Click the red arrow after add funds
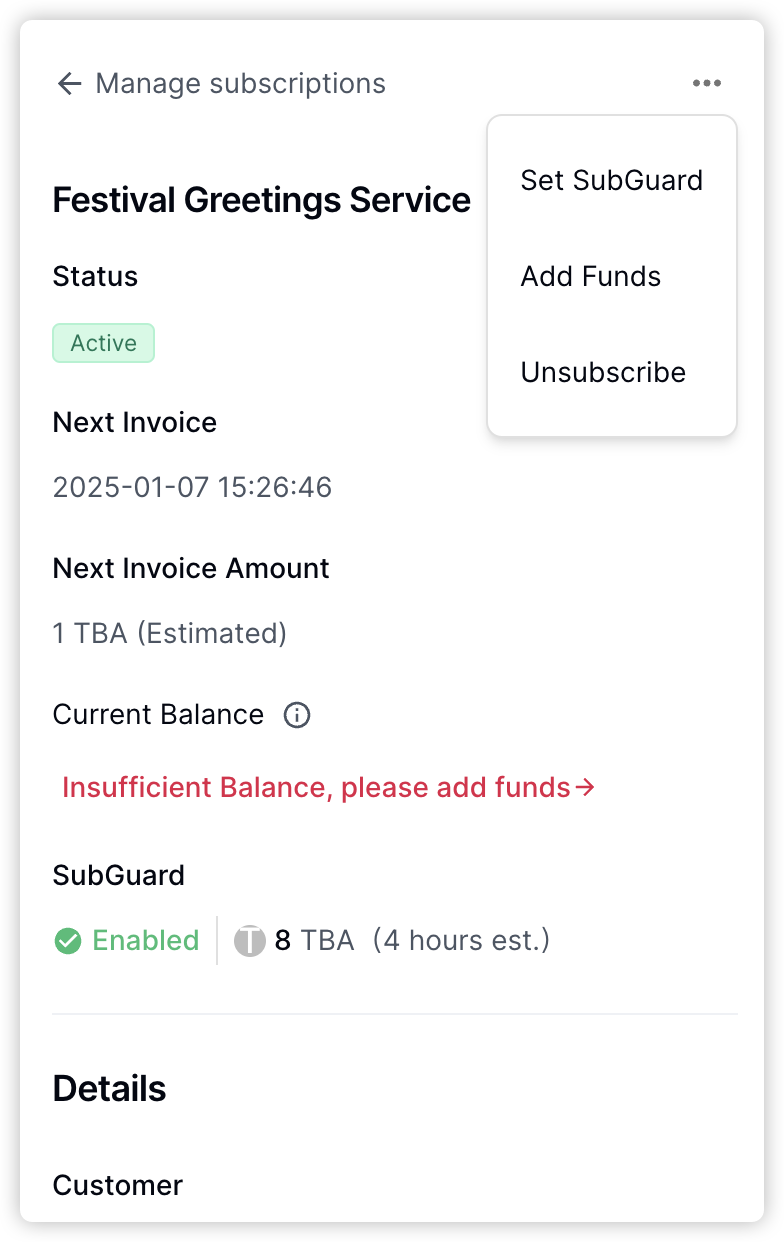 coord(586,787)
